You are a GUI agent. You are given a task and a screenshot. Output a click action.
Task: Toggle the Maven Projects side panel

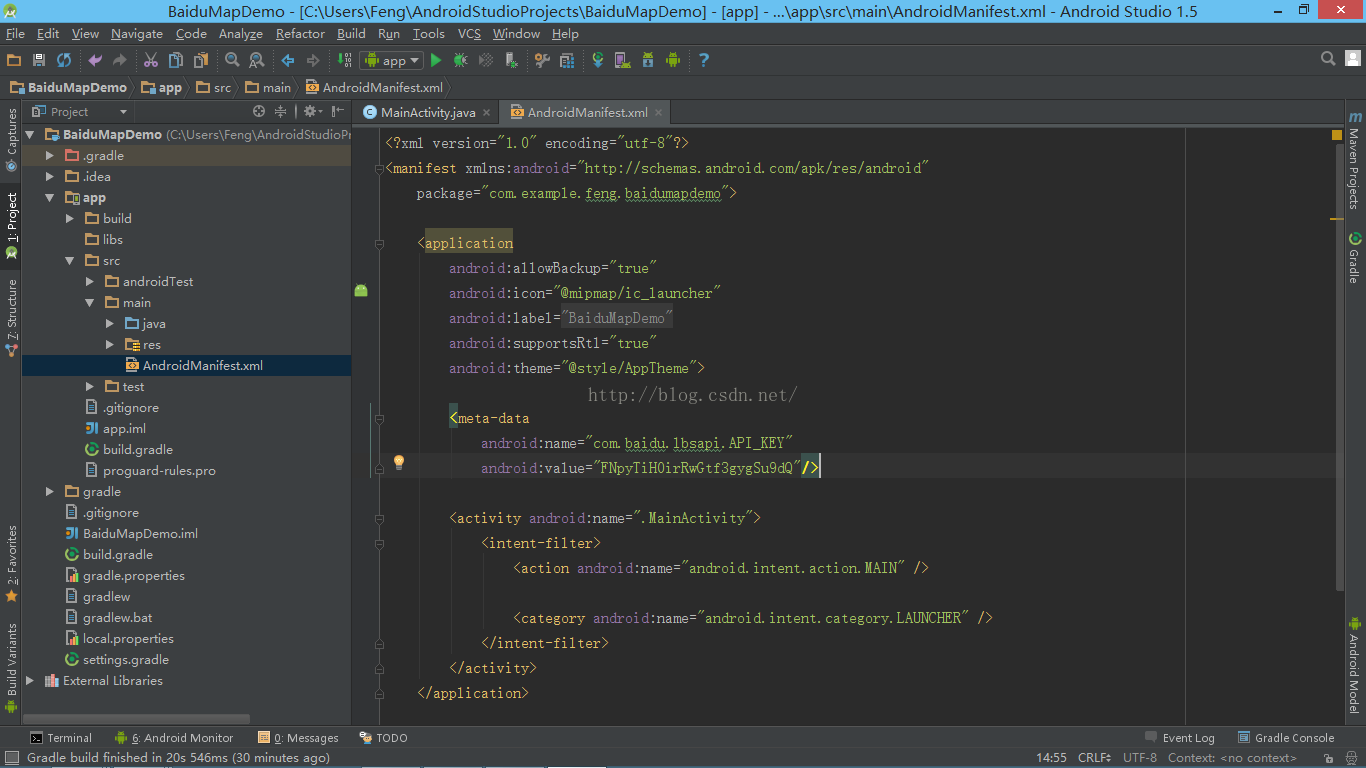point(1354,161)
